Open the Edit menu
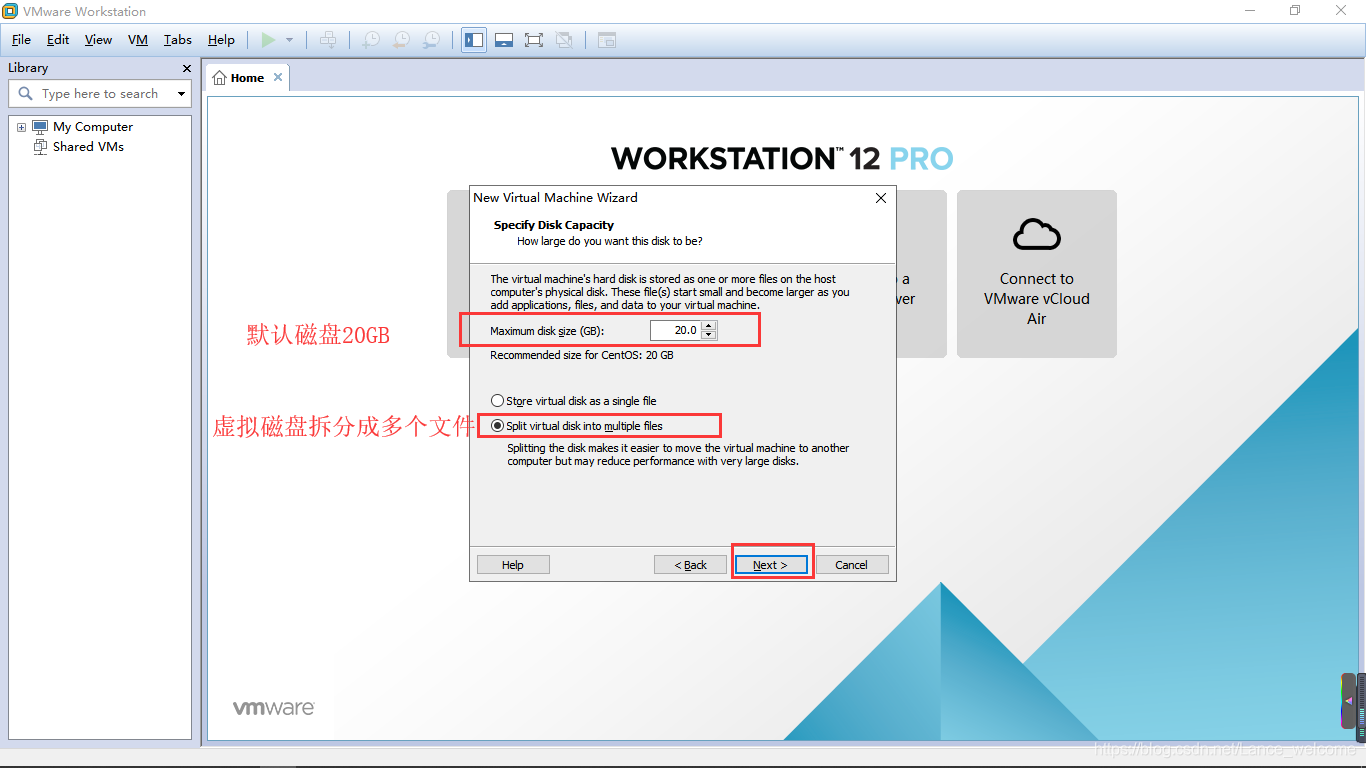The height and width of the screenshot is (768, 1366). click(x=58, y=40)
